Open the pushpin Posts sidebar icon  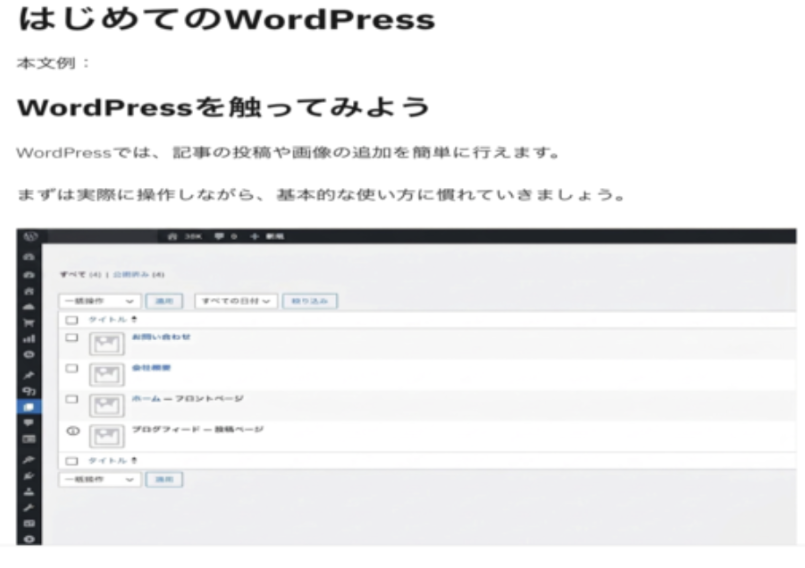pyautogui.click(x=29, y=375)
